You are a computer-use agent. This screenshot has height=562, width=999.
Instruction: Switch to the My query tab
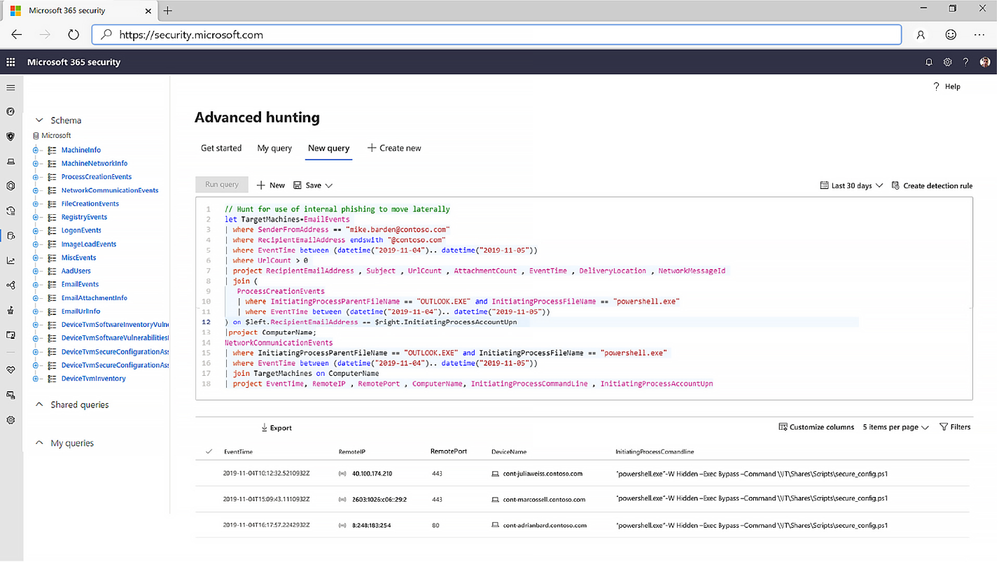pos(275,148)
